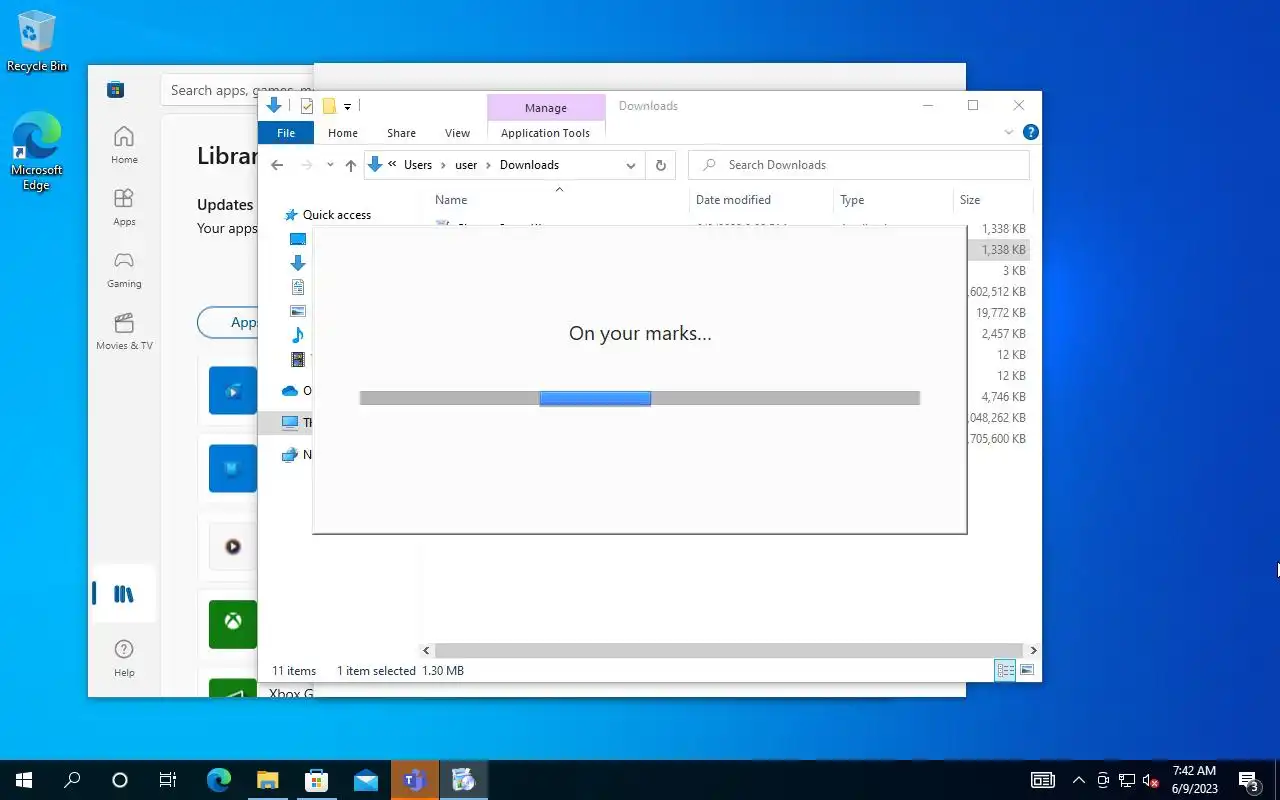This screenshot has height=800, width=1280.
Task: Click Downloads in the address breadcrumb
Action: point(529,165)
